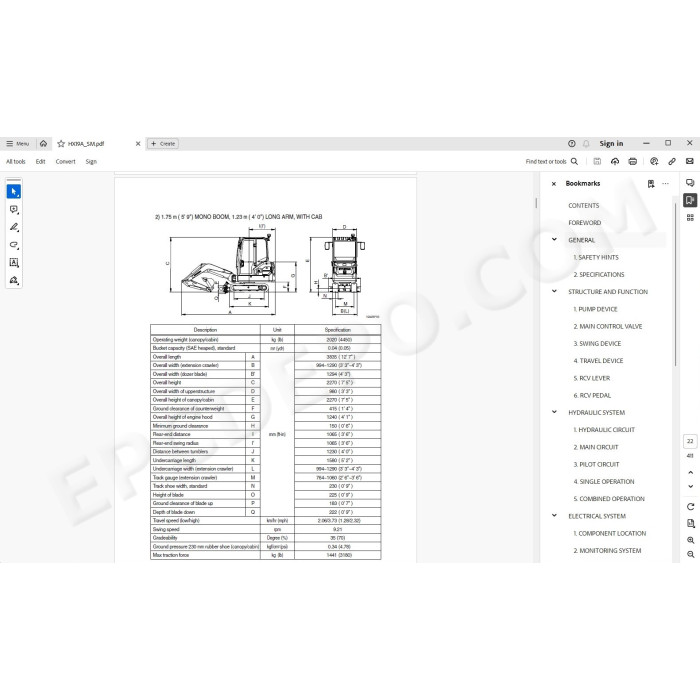Open 4. SINGLE OPERATION bookmark
This screenshot has height=700, width=700.
click(604, 482)
